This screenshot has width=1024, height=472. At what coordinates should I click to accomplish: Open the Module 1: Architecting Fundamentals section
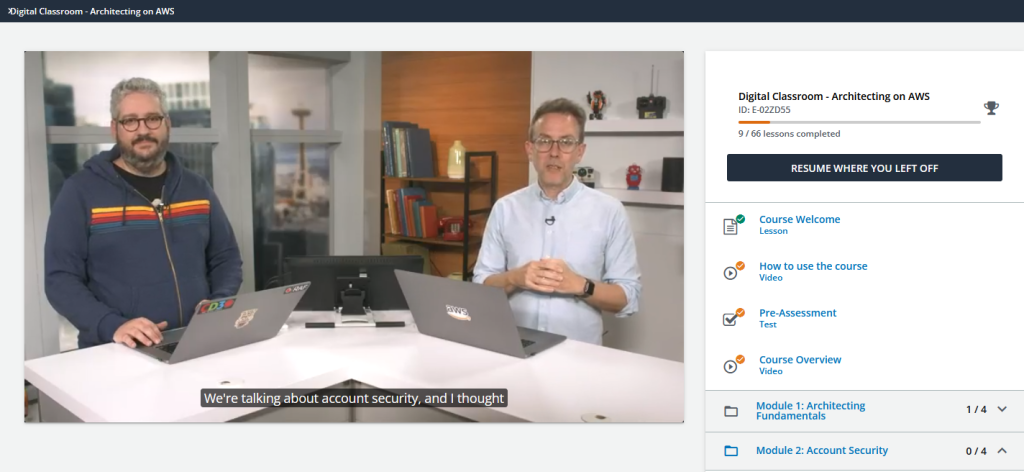click(810, 410)
